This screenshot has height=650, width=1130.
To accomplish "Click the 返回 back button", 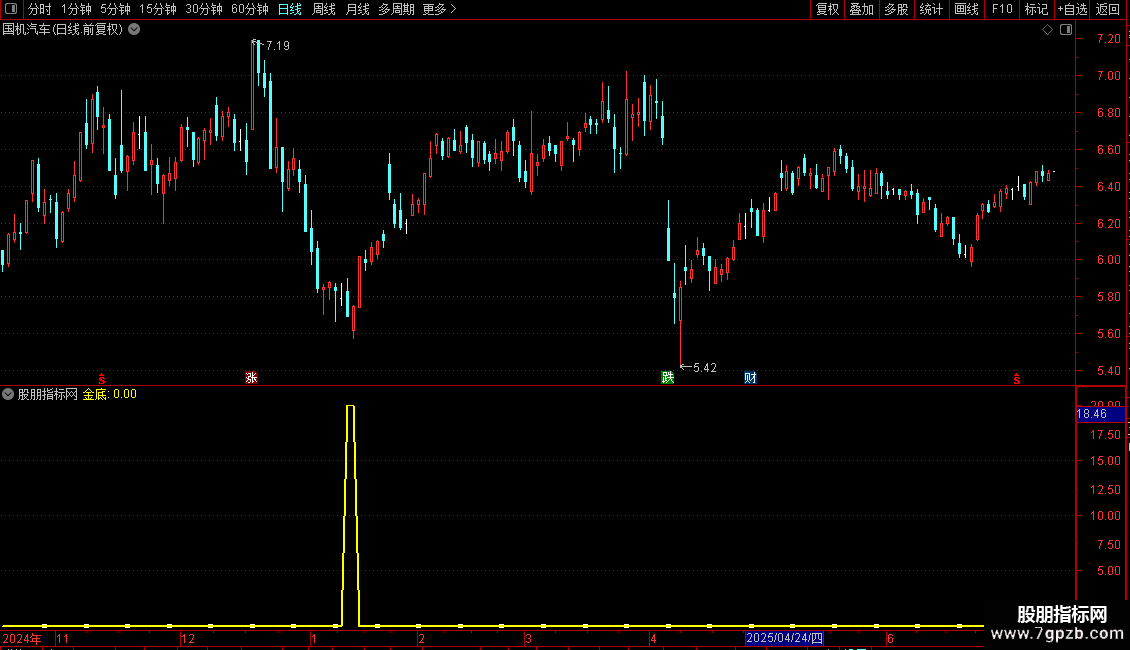I will [x=1108, y=9].
